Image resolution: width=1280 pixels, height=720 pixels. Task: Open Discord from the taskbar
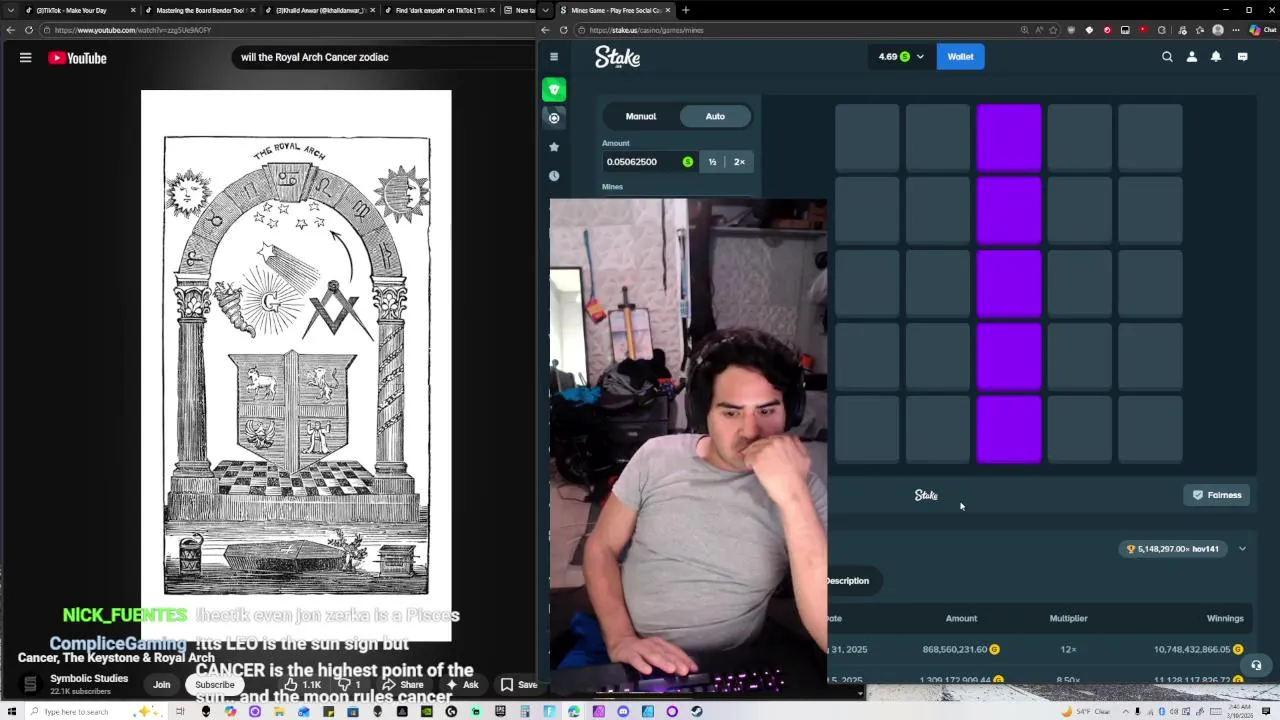(x=623, y=711)
